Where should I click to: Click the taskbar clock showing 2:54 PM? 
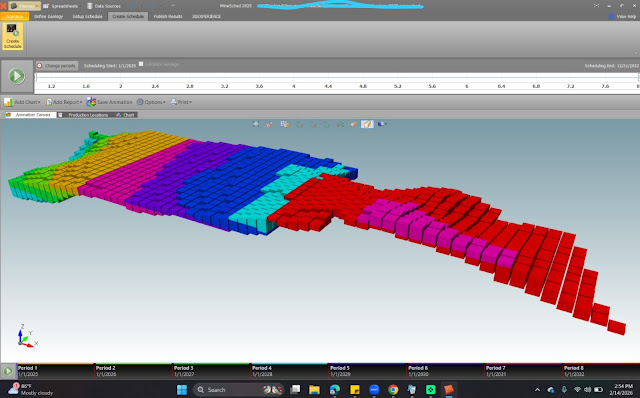620,389
